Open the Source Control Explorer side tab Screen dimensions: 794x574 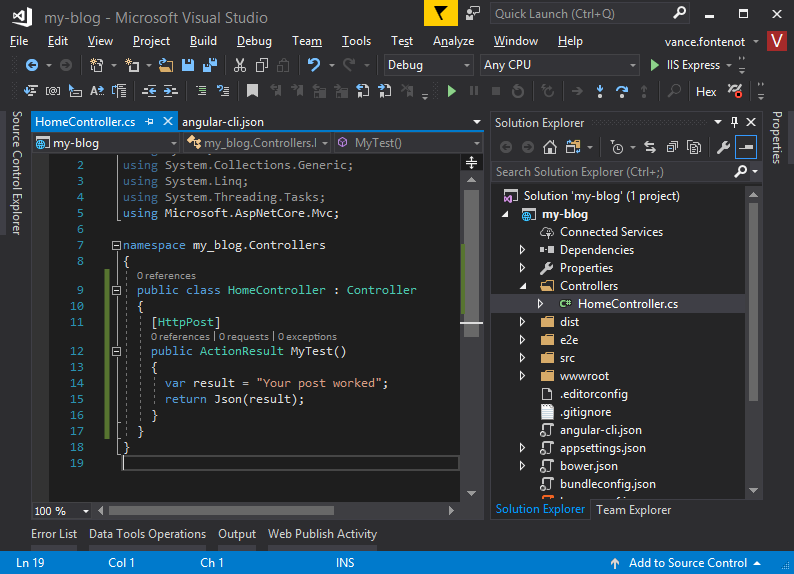pos(16,173)
